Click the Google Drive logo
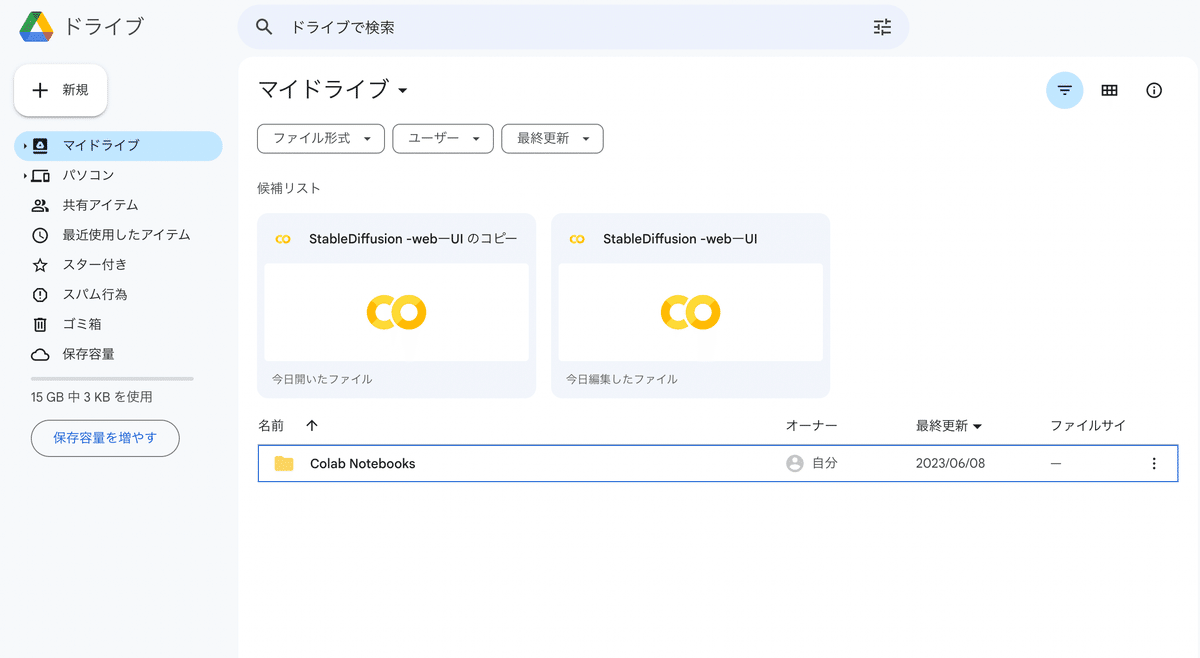This screenshot has height=658, width=1200. [x=36, y=27]
